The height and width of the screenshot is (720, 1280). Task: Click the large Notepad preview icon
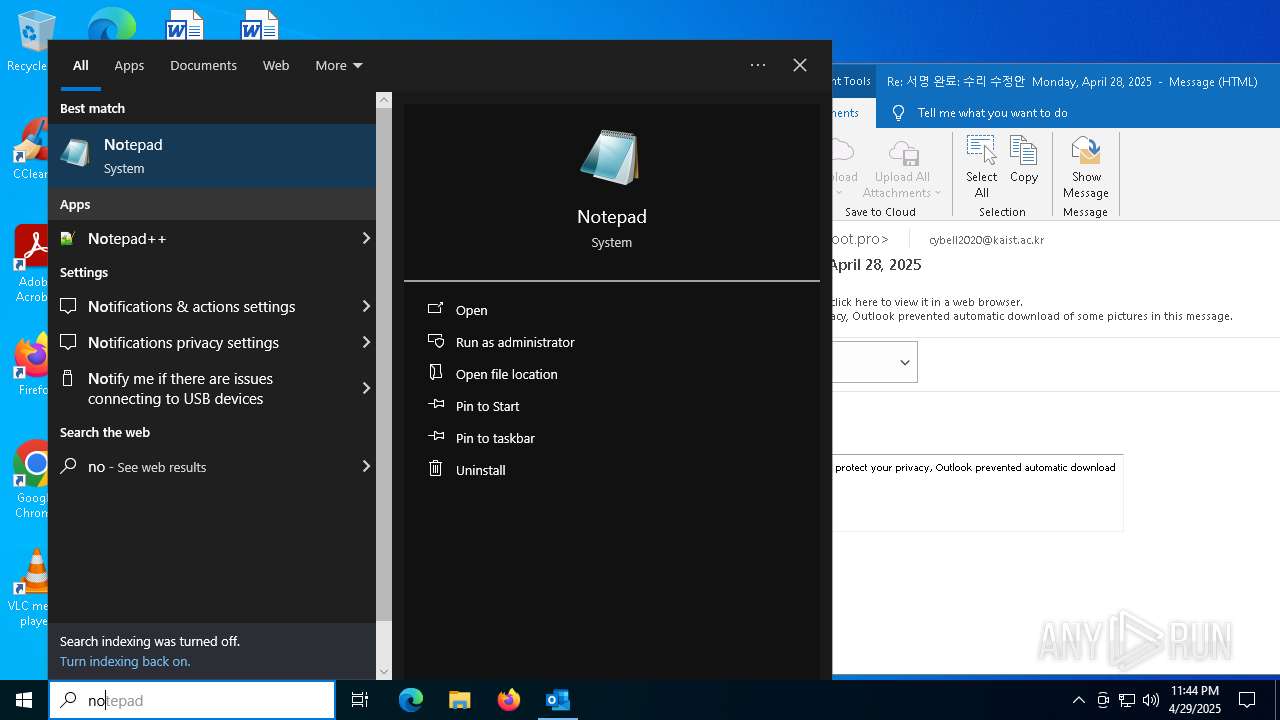click(611, 157)
